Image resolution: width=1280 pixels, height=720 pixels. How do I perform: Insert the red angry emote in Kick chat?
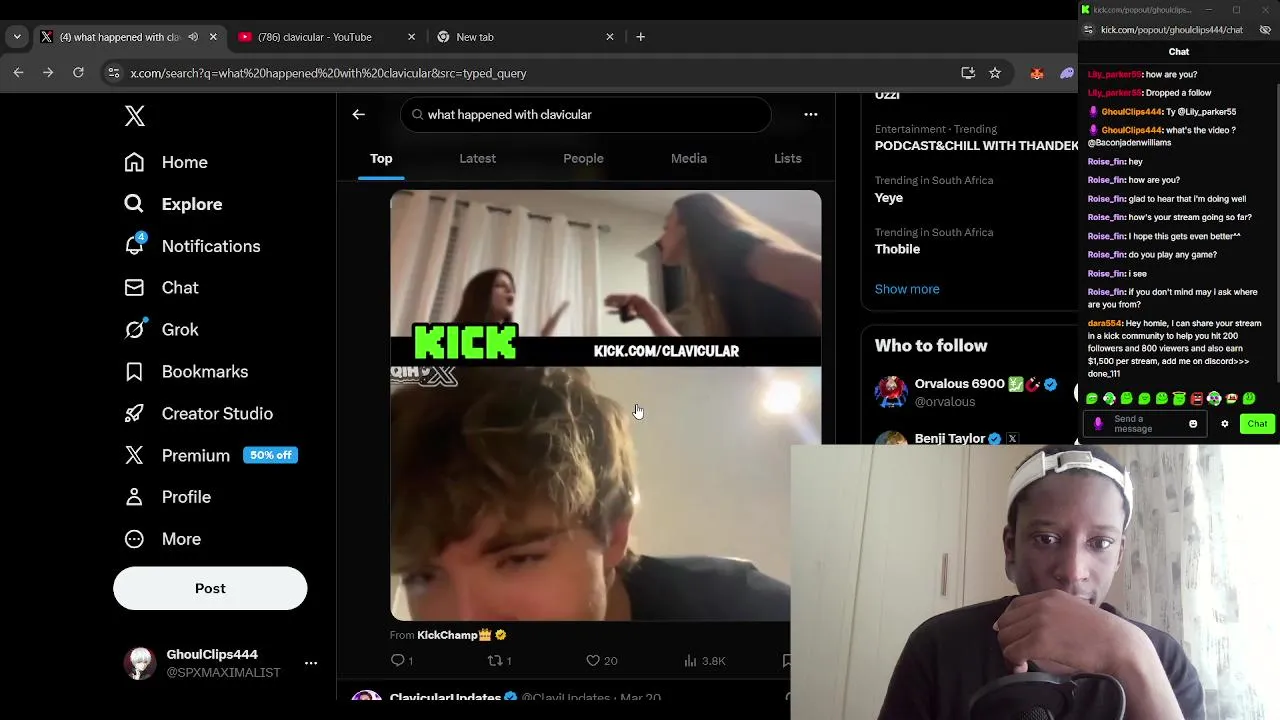1197,398
